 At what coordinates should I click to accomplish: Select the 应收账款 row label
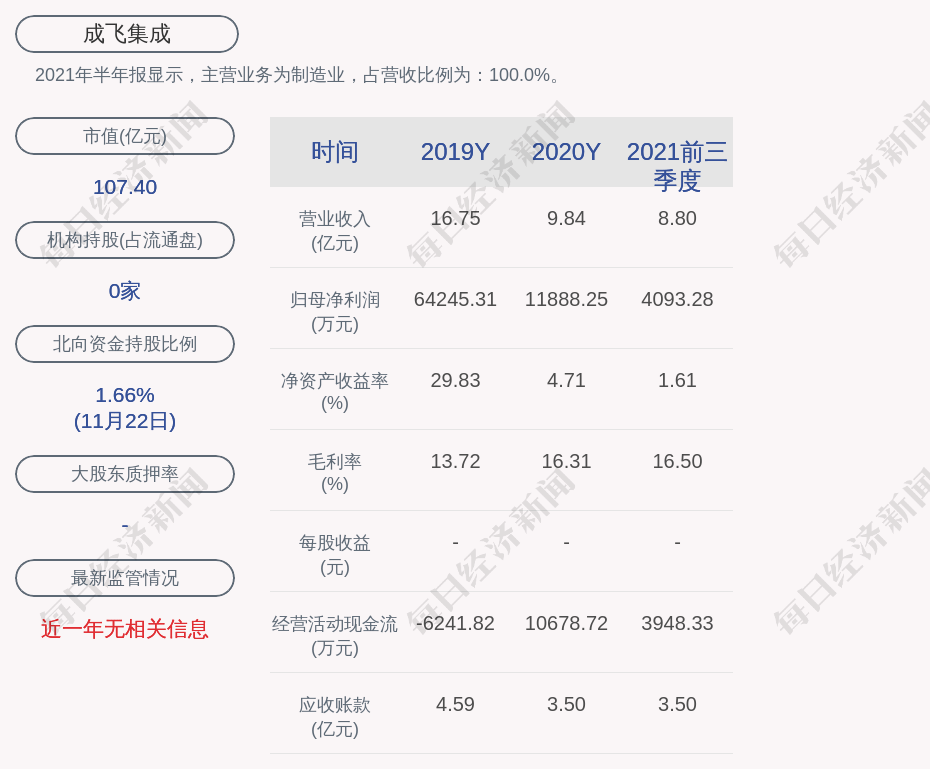pos(335,715)
